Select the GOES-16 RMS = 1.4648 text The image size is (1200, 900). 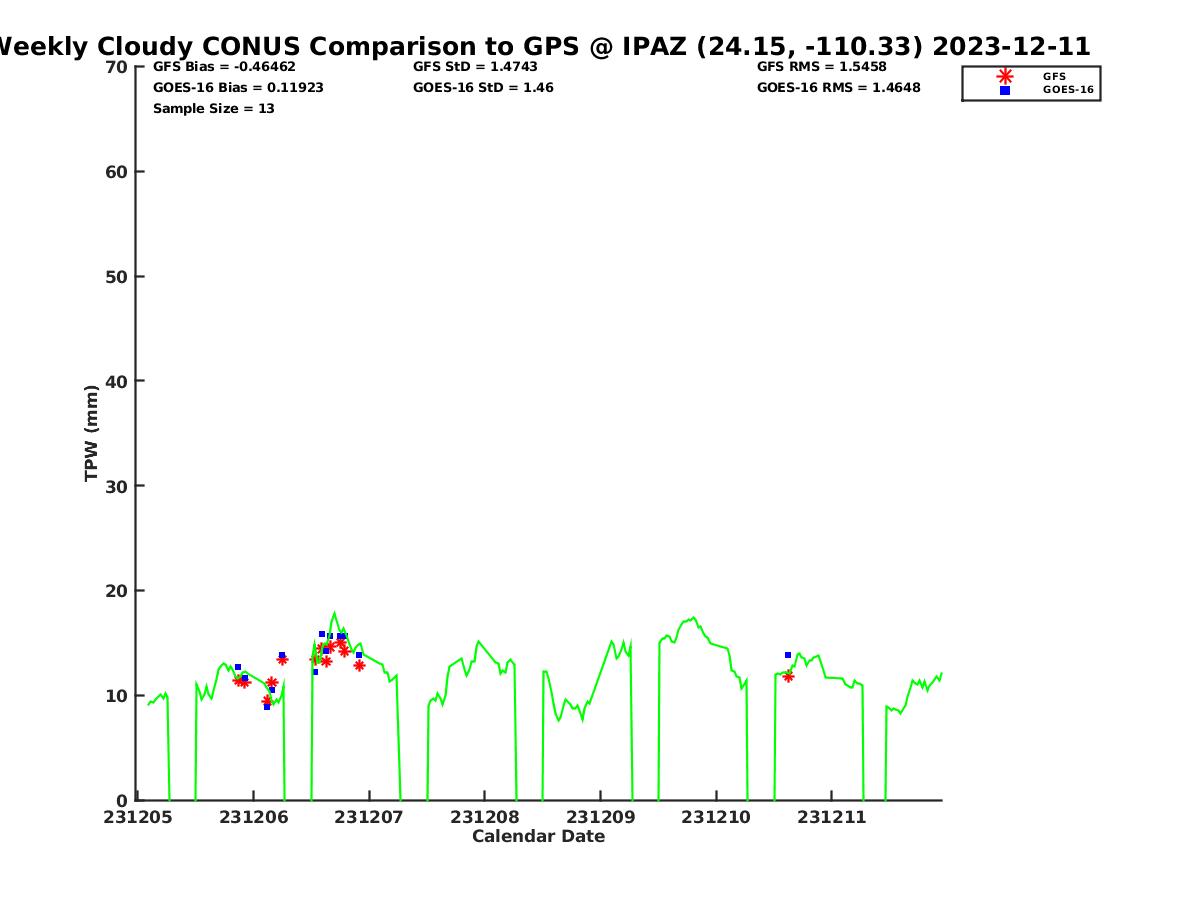[838, 88]
